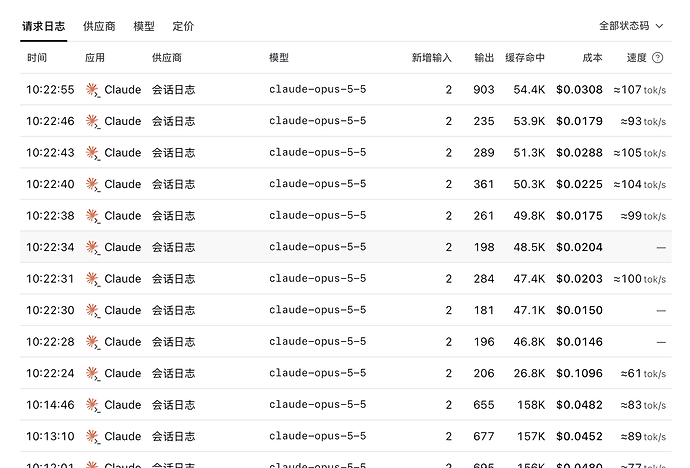690x468 pixels.
Task: Click 会话日志 in the 10:22:55 row
Action: point(173,90)
